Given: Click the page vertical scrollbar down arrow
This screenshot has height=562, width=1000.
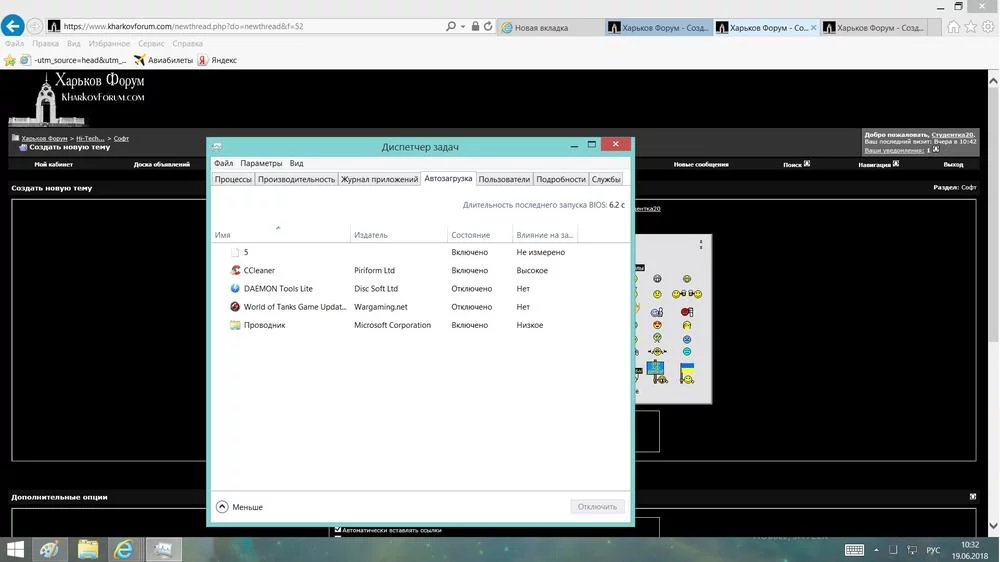Looking at the screenshot, I should 993,526.
